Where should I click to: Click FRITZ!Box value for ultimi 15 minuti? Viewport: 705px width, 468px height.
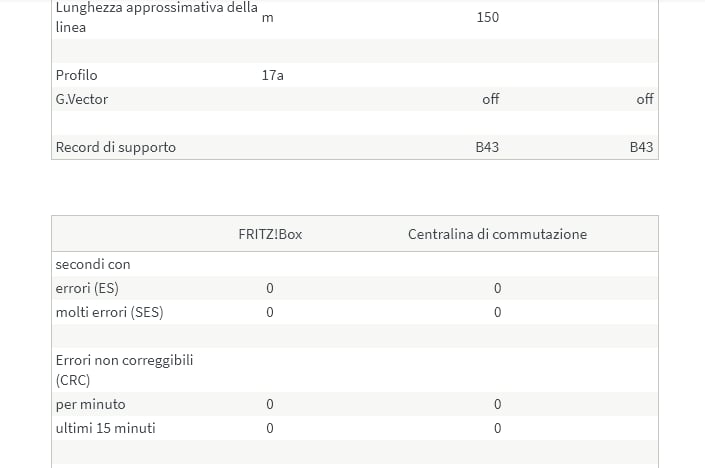click(x=270, y=428)
